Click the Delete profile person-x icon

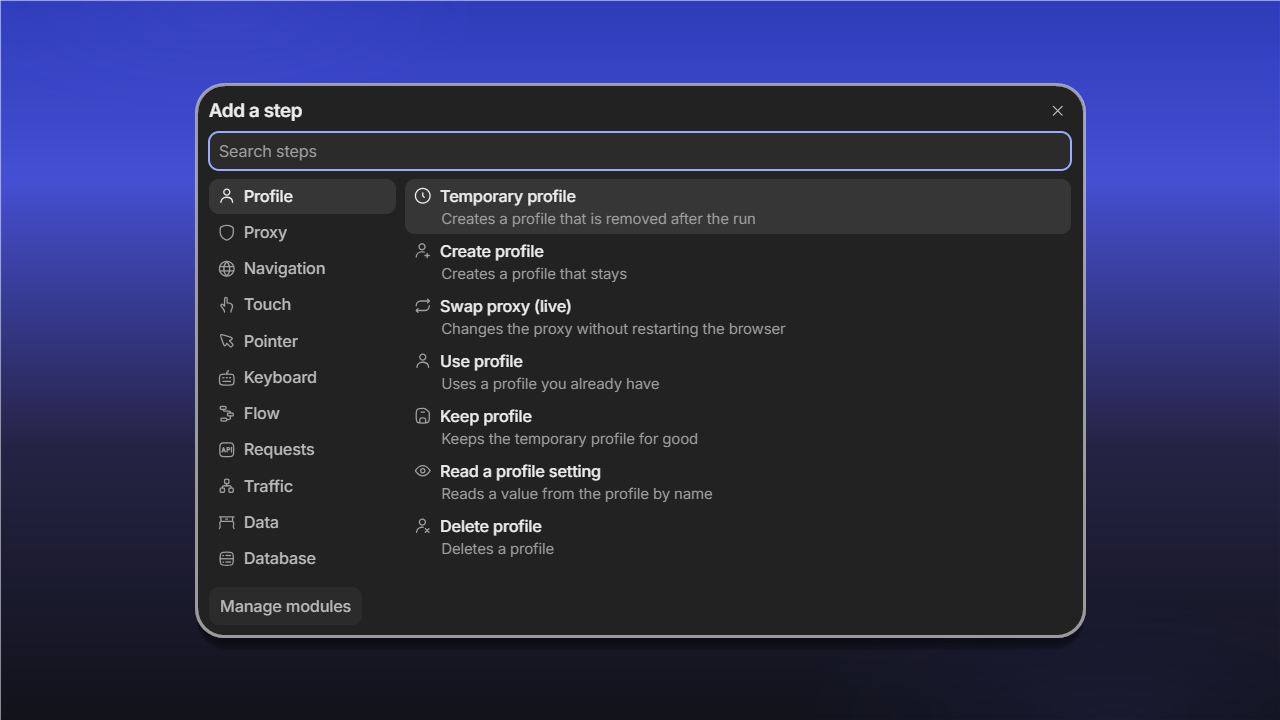pyautogui.click(x=423, y=526)
